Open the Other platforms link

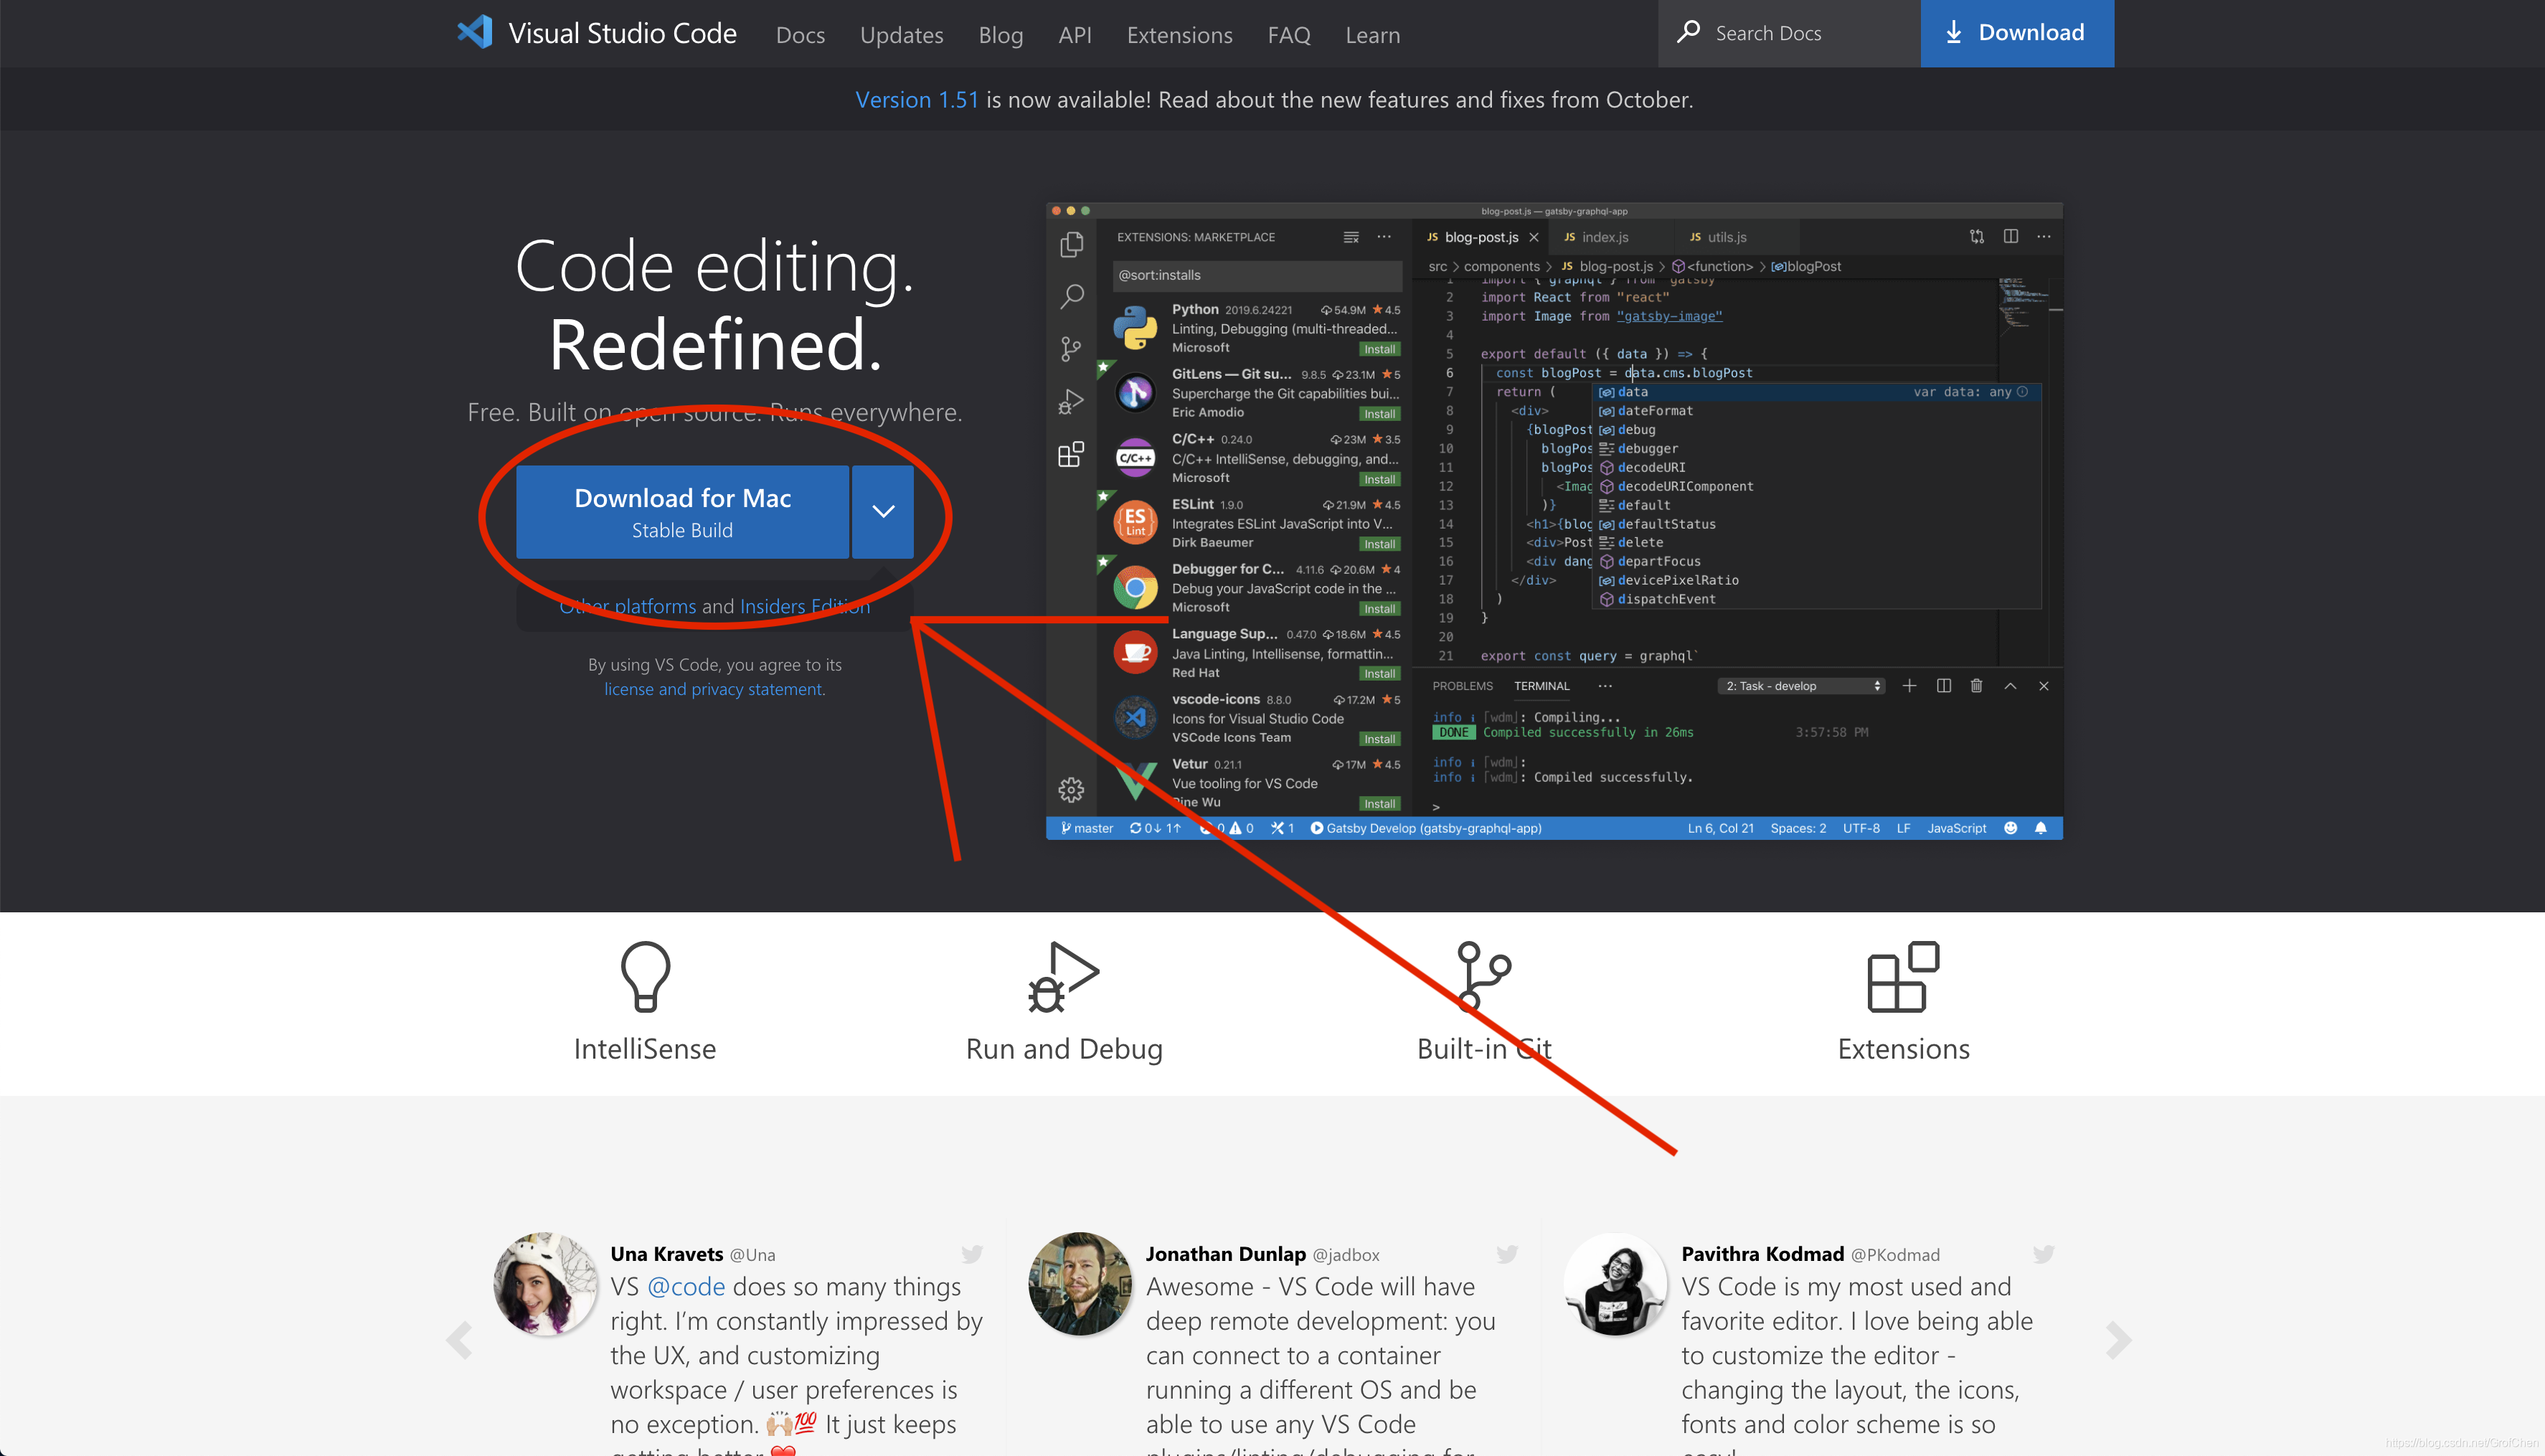(627, 606)
